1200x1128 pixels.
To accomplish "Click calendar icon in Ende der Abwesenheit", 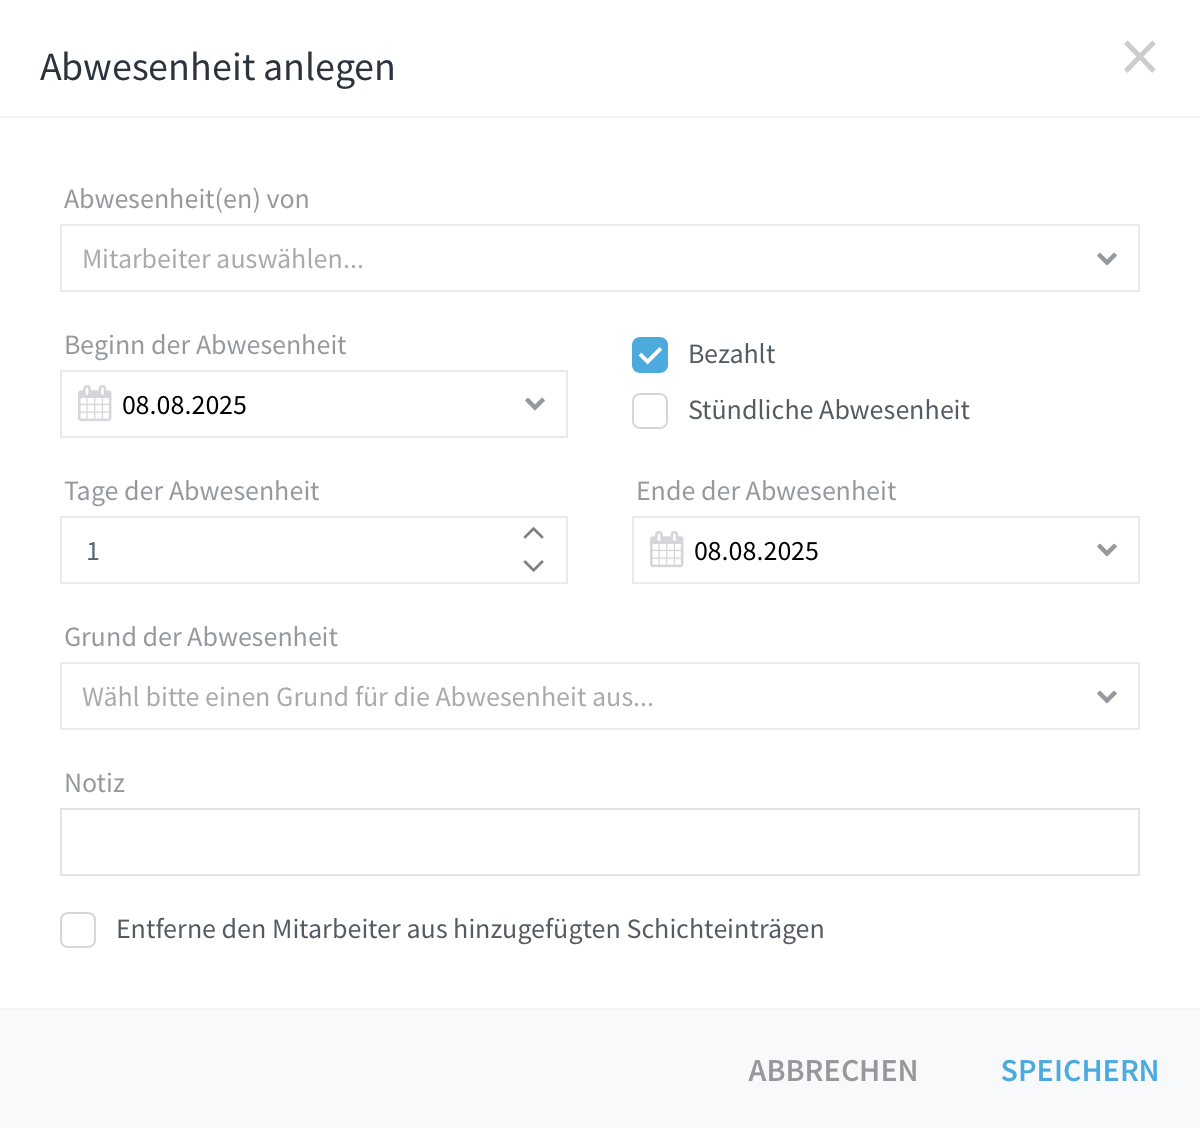I will click(667, 550).
